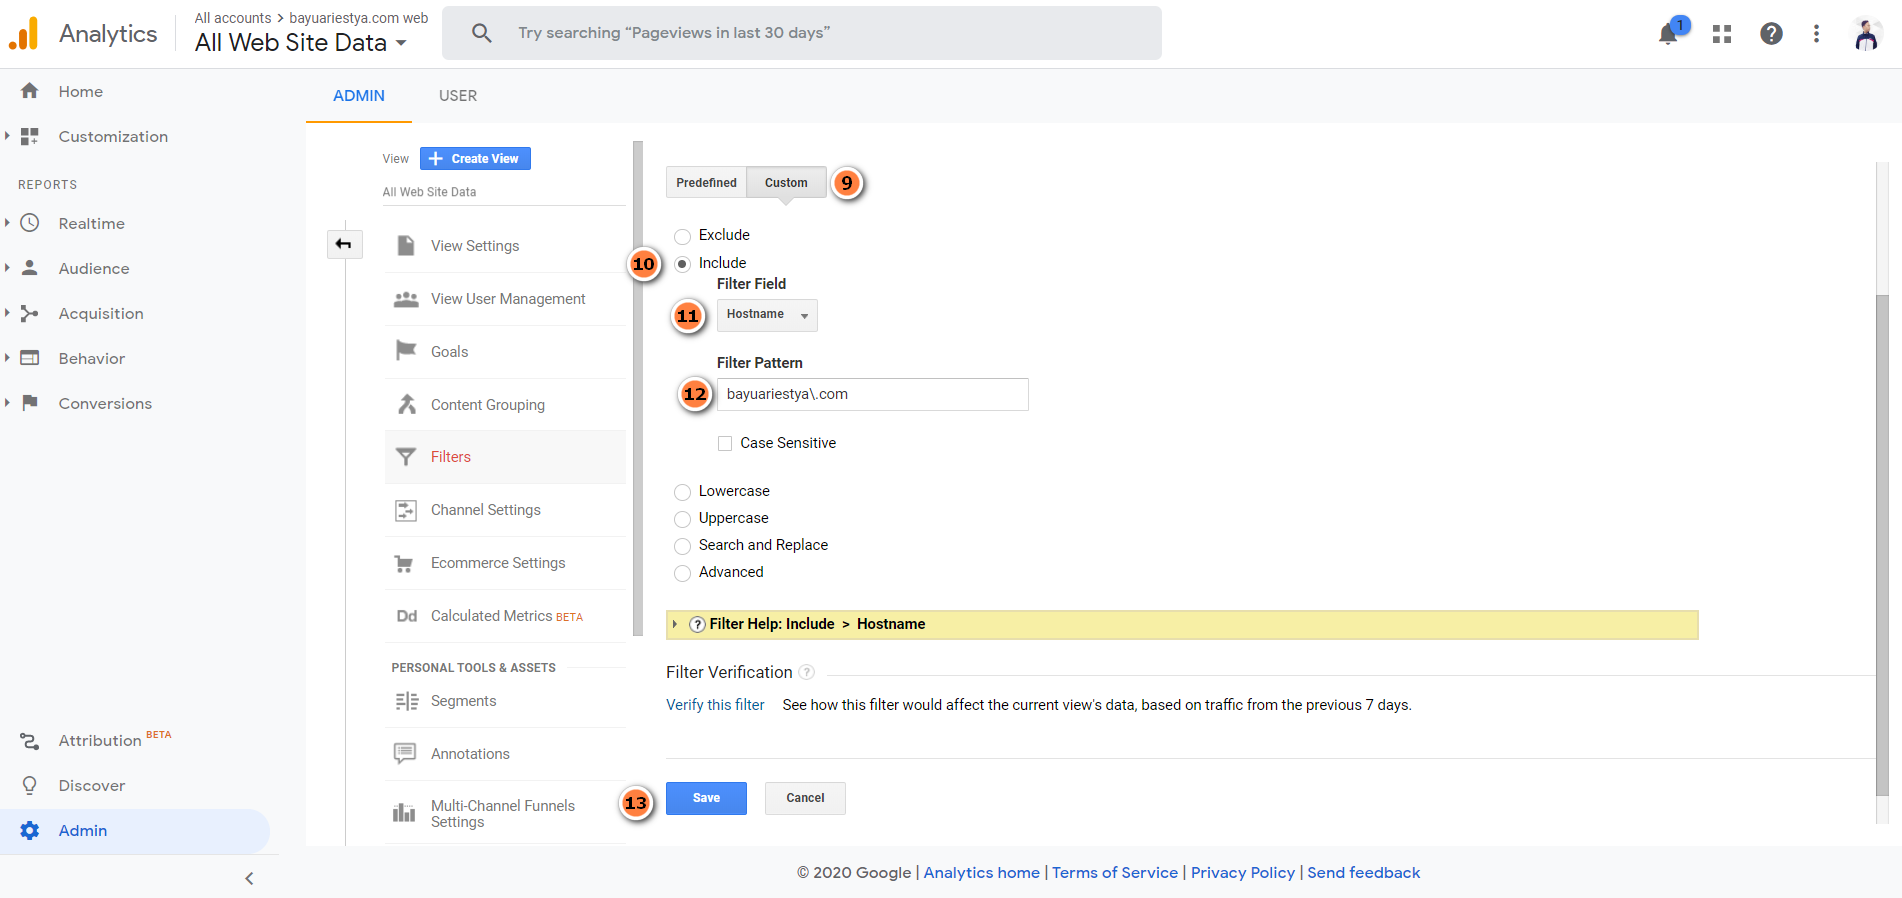Click the Verify this filter link

715,705
